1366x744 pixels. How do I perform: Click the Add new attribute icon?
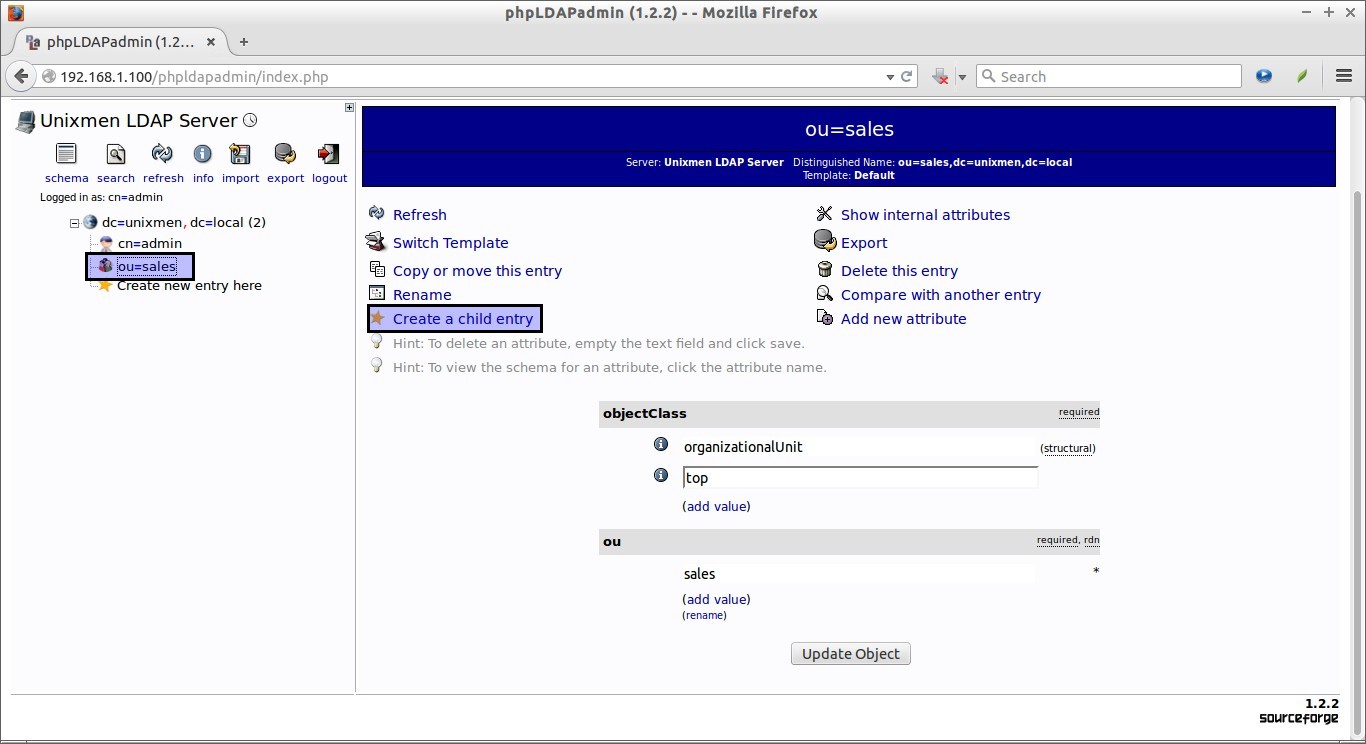click(x=824, y=317)
